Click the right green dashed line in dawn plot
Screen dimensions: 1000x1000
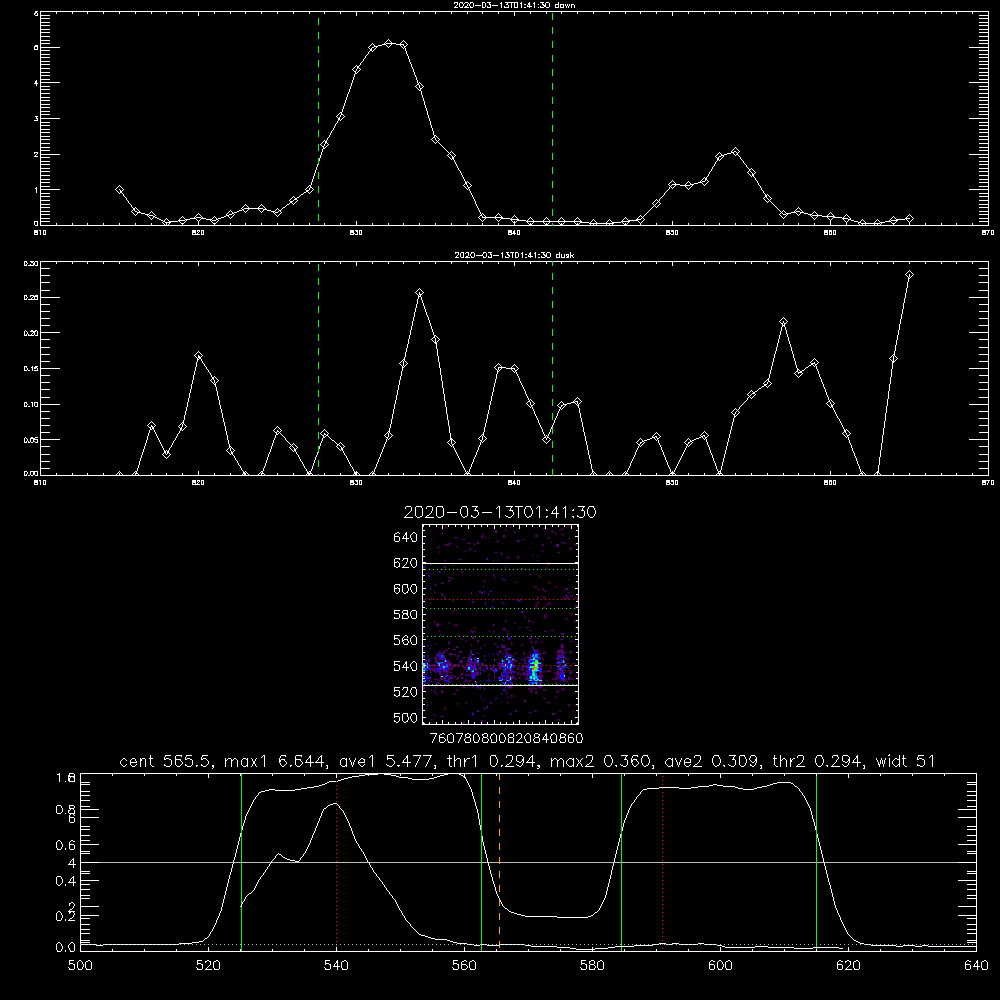[x=552, y=118]
